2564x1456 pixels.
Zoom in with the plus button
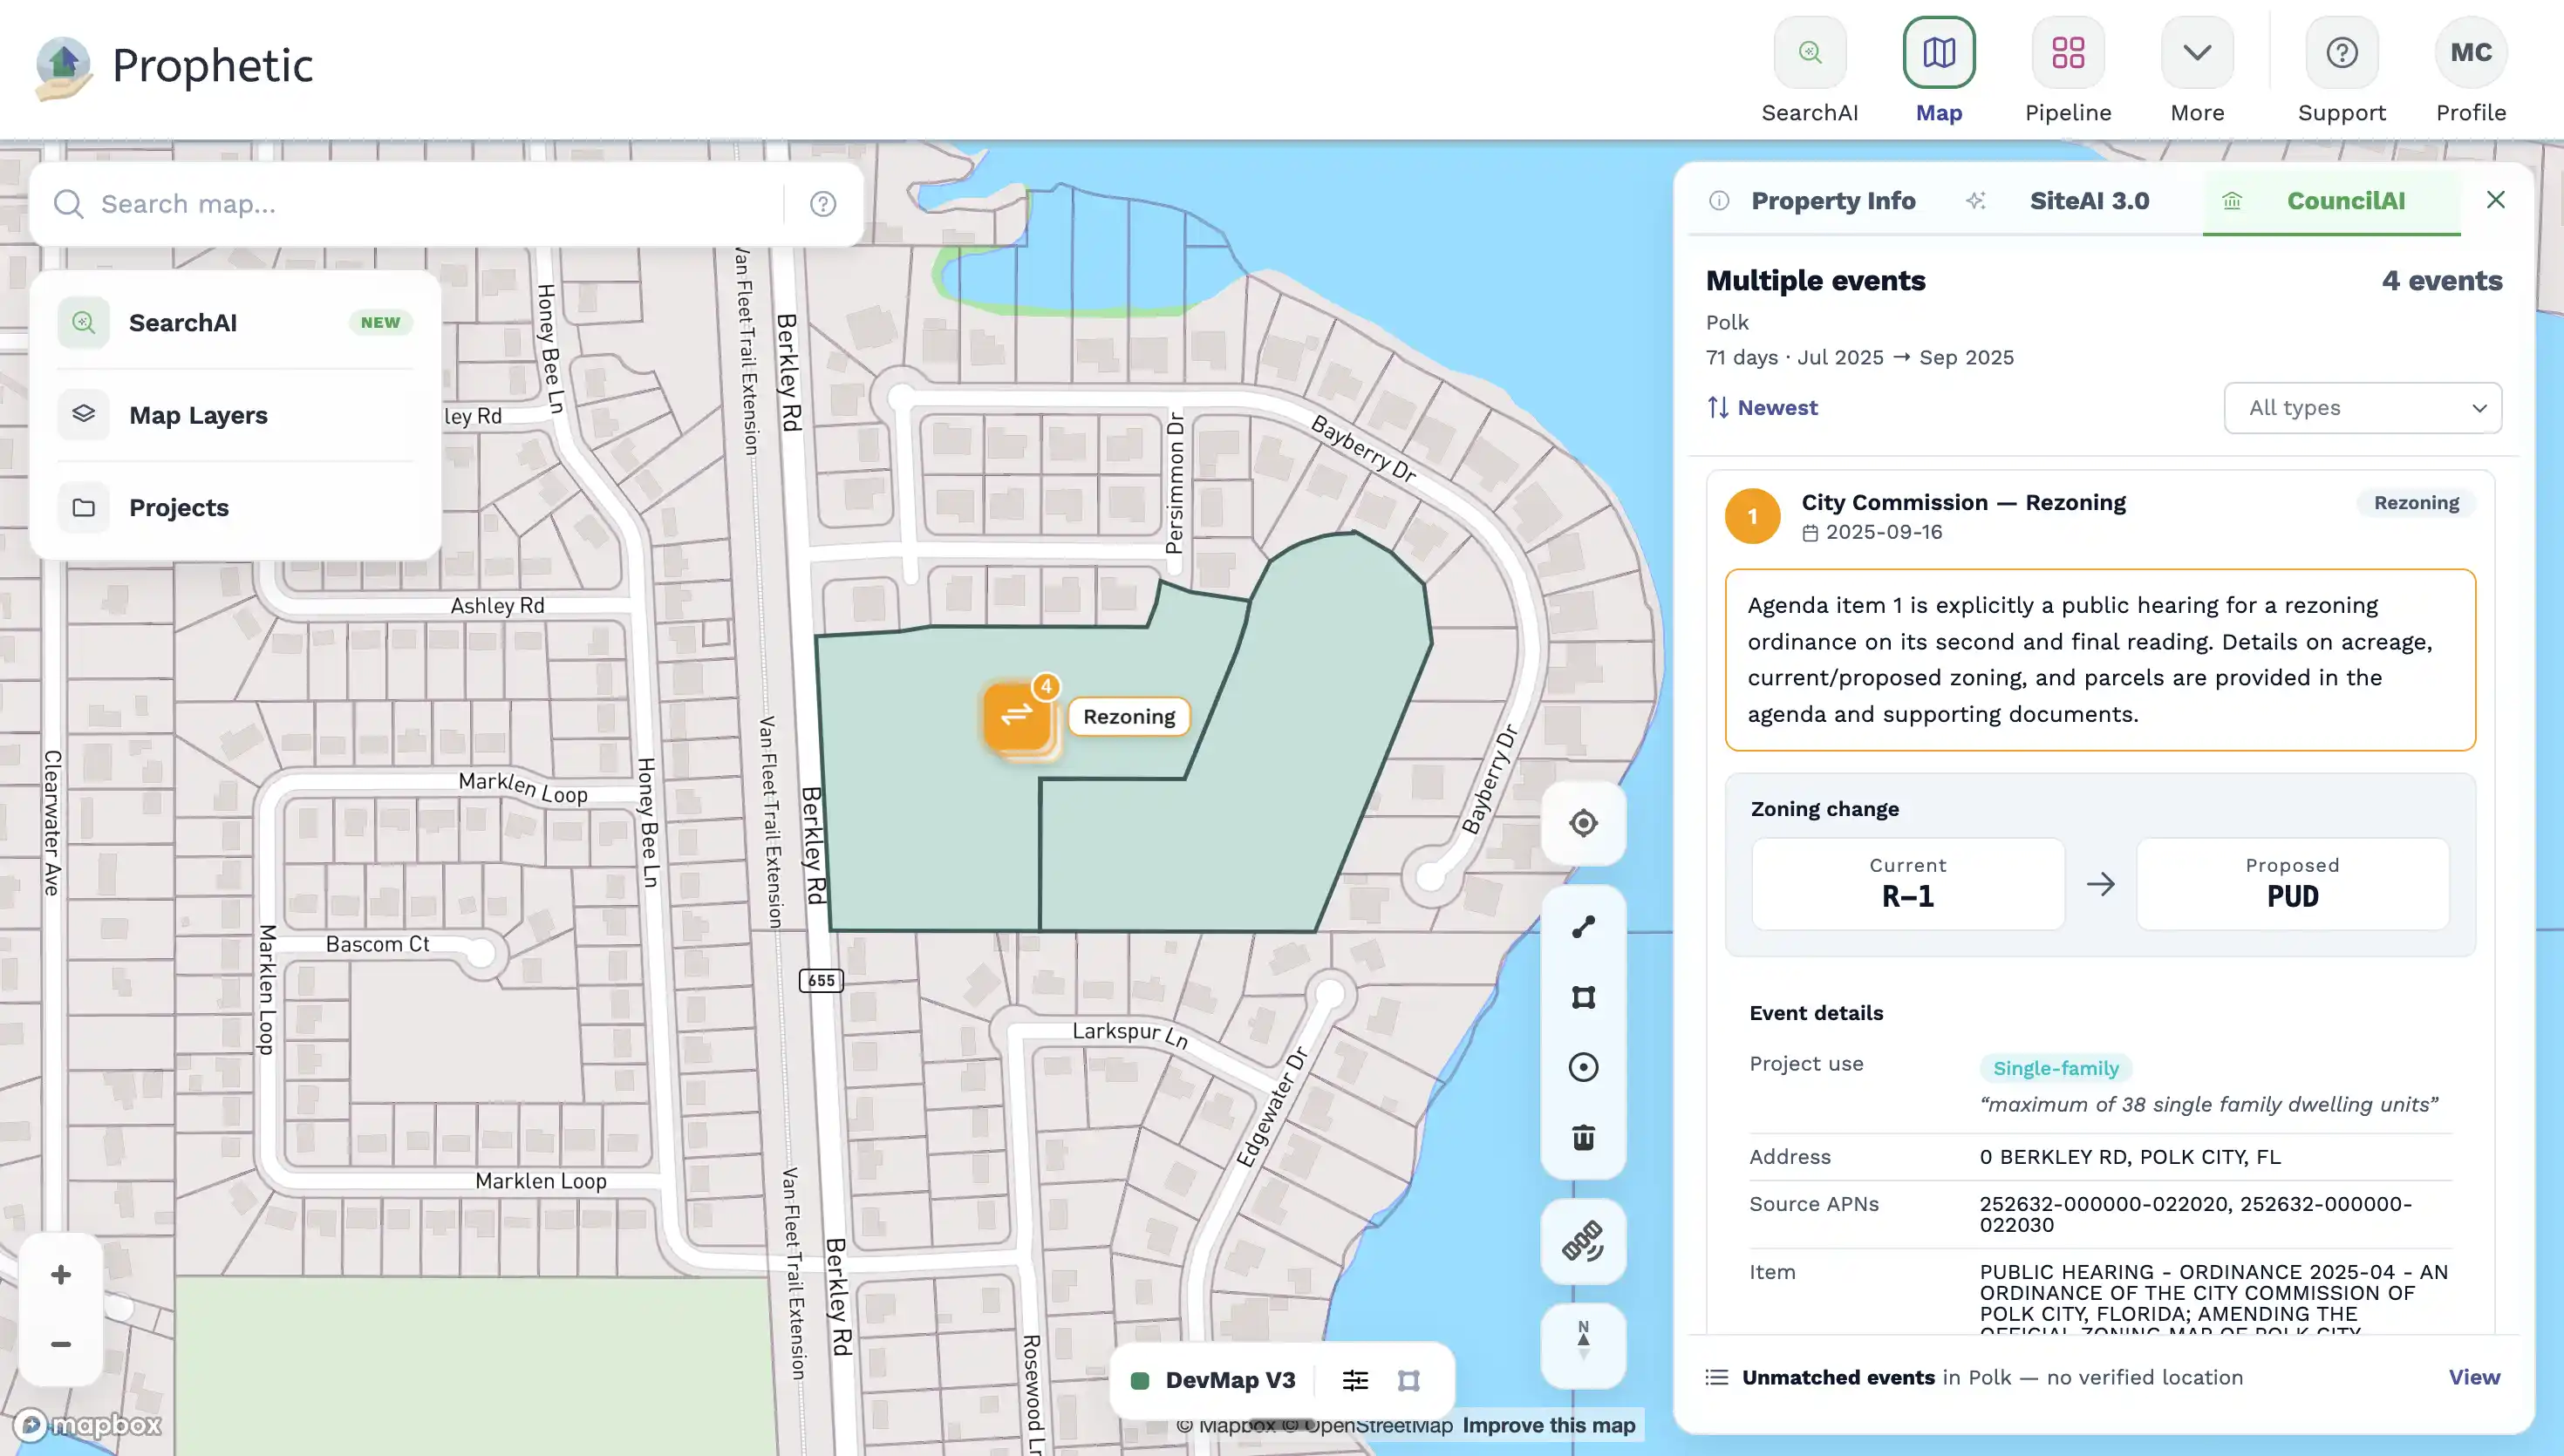pos(61,1275)
